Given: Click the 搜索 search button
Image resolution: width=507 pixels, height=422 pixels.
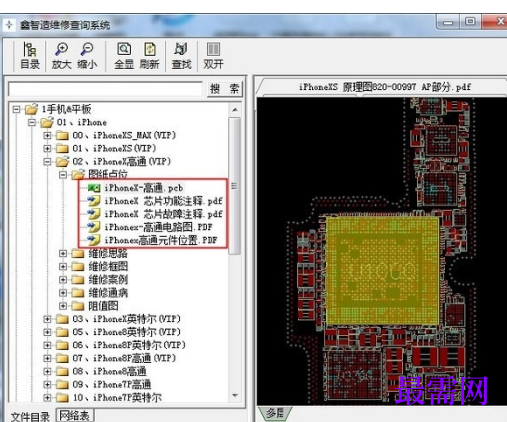Looking at the screenshot, I should (224, 89).
